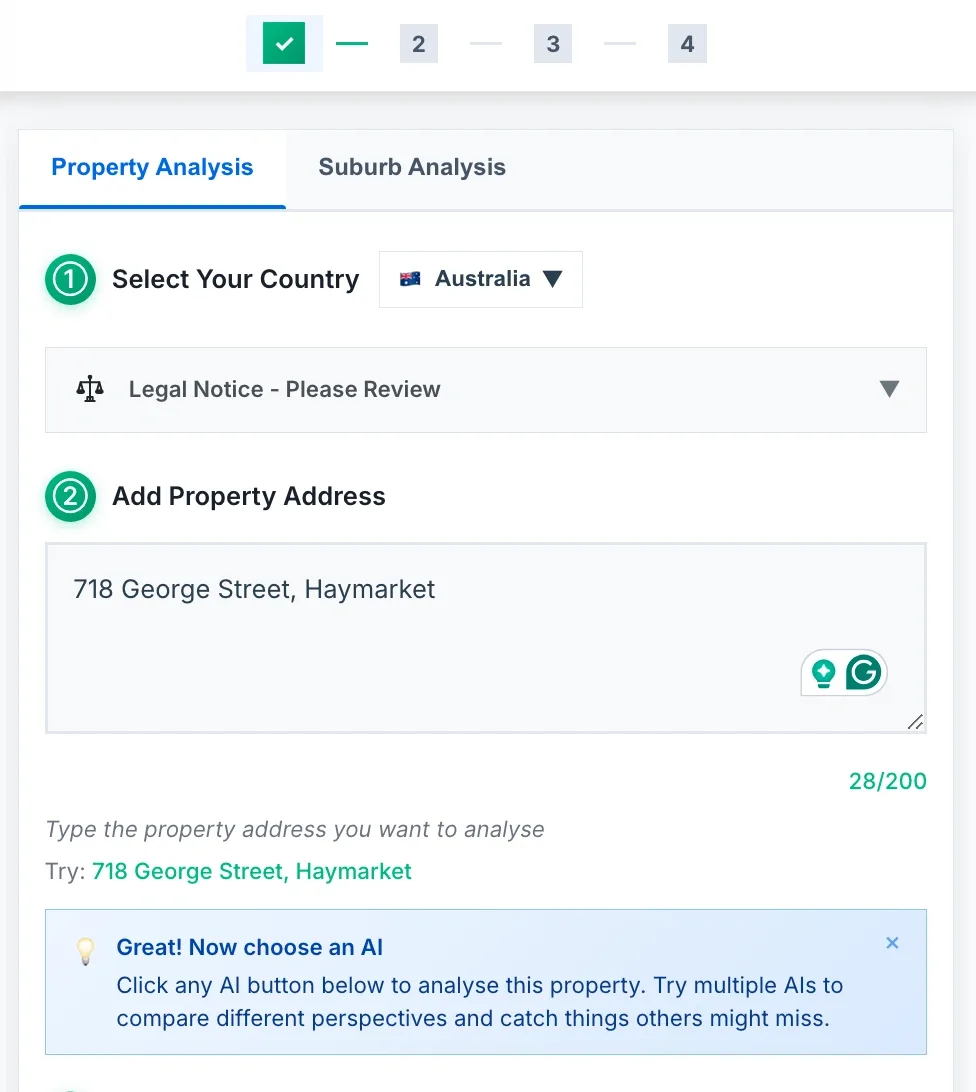Click the lightbulb tip icon in banner
The height and width of the screenshot is (1092, 976).
86,950
